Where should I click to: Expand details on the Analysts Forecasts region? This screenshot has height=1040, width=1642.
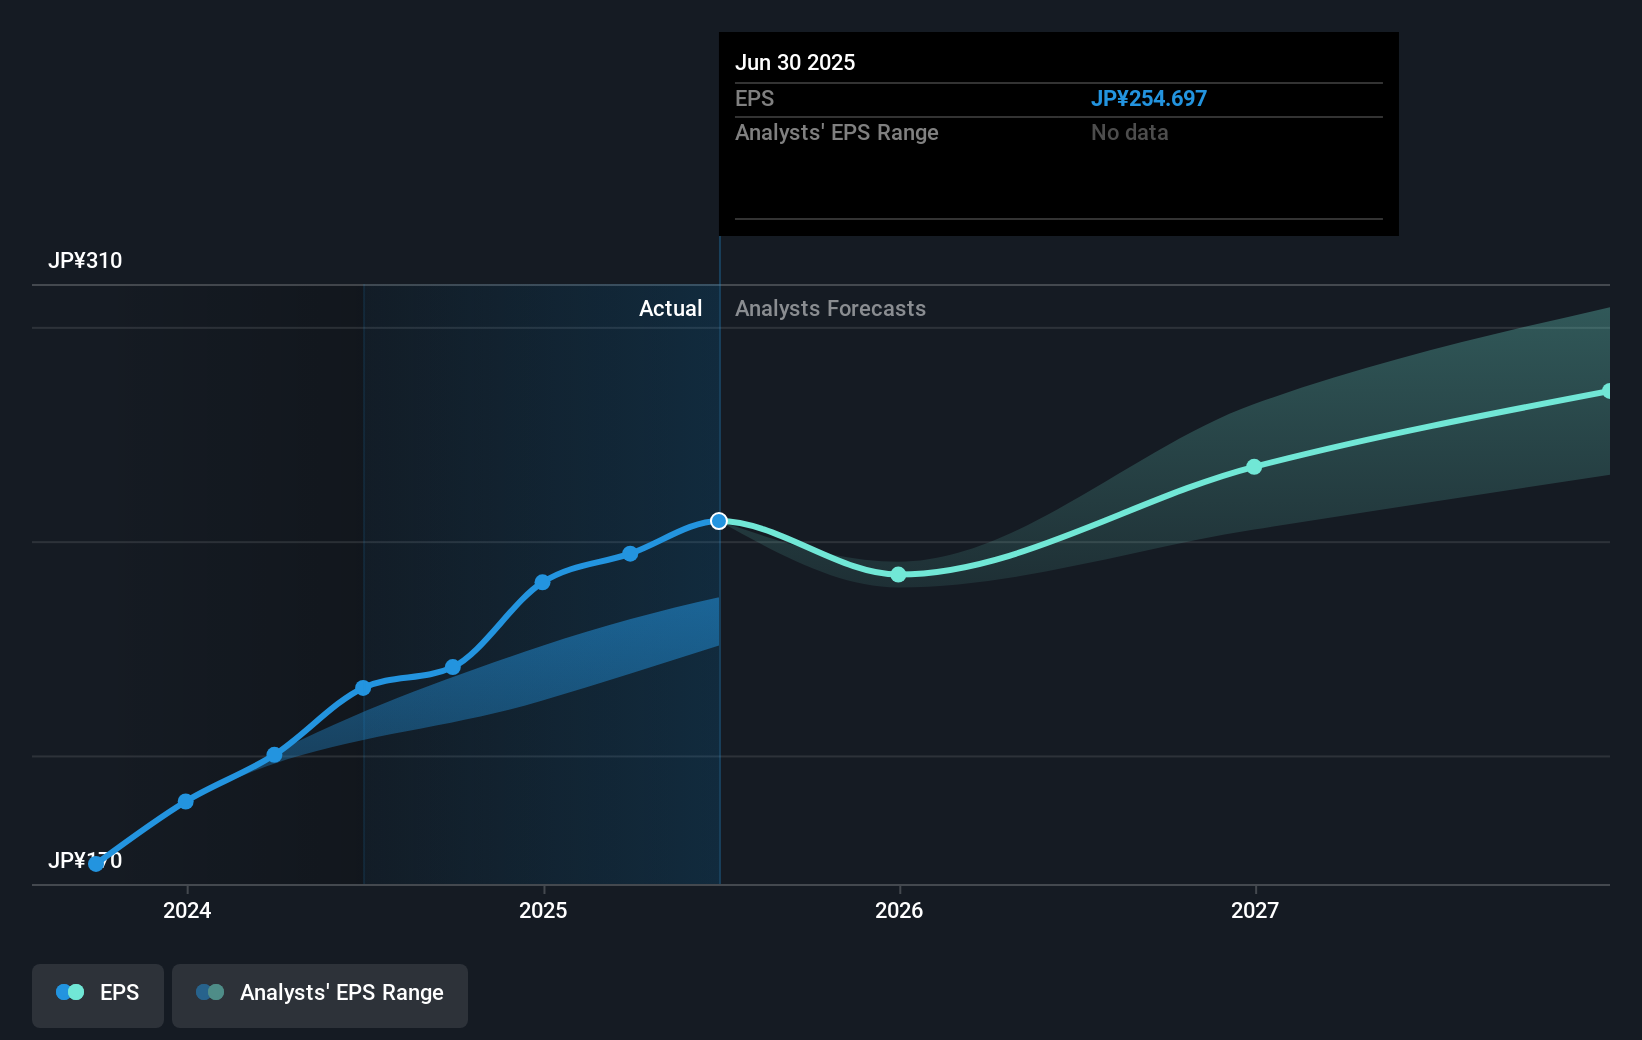pos(830,308)
